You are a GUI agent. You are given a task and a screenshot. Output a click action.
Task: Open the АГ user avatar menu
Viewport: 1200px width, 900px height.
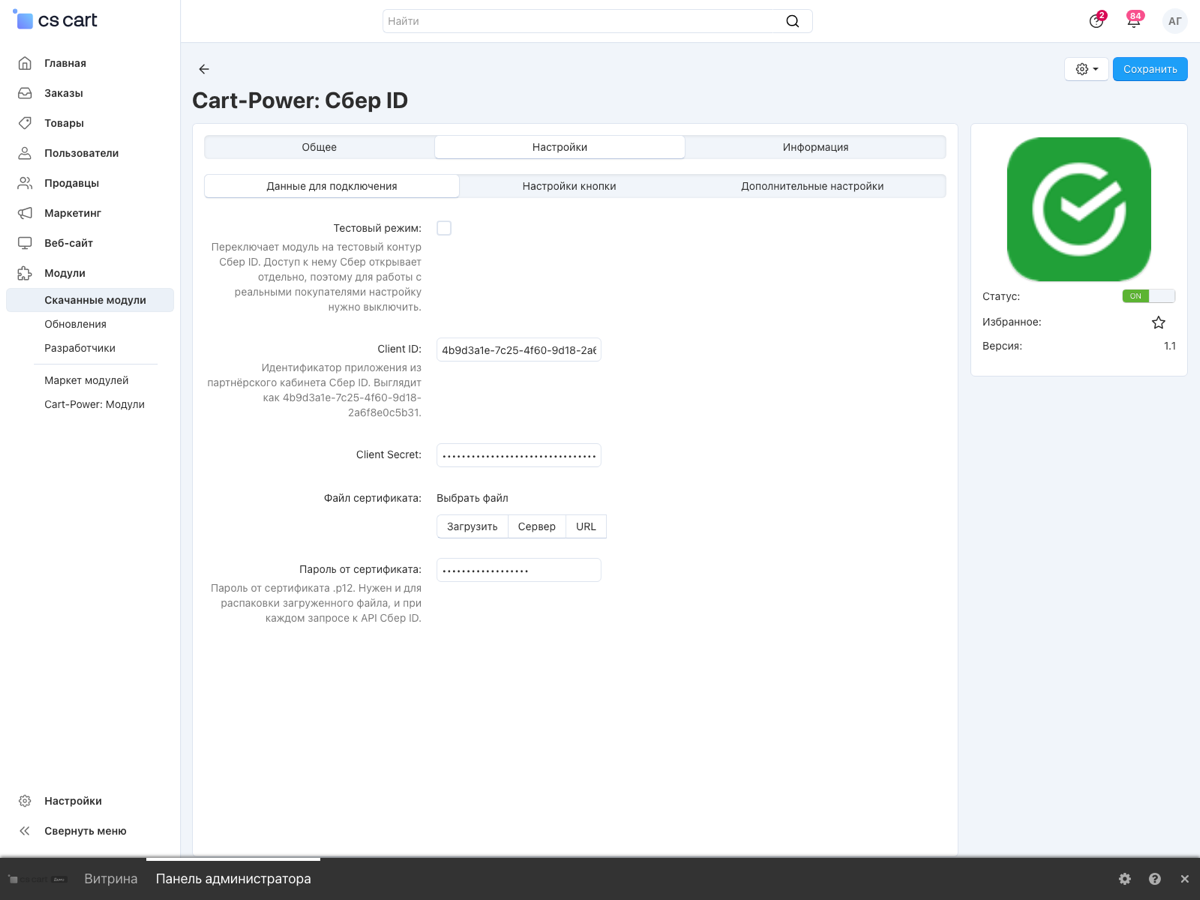click(x=1175, y=21)
